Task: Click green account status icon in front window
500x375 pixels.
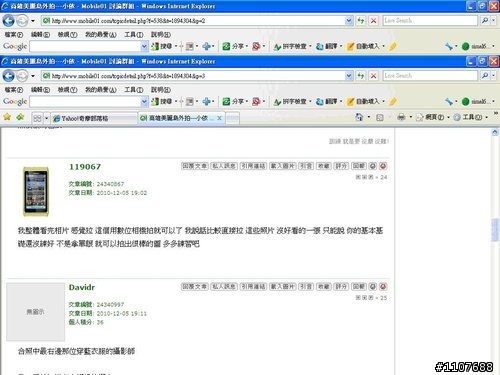Action: [465, 101]
